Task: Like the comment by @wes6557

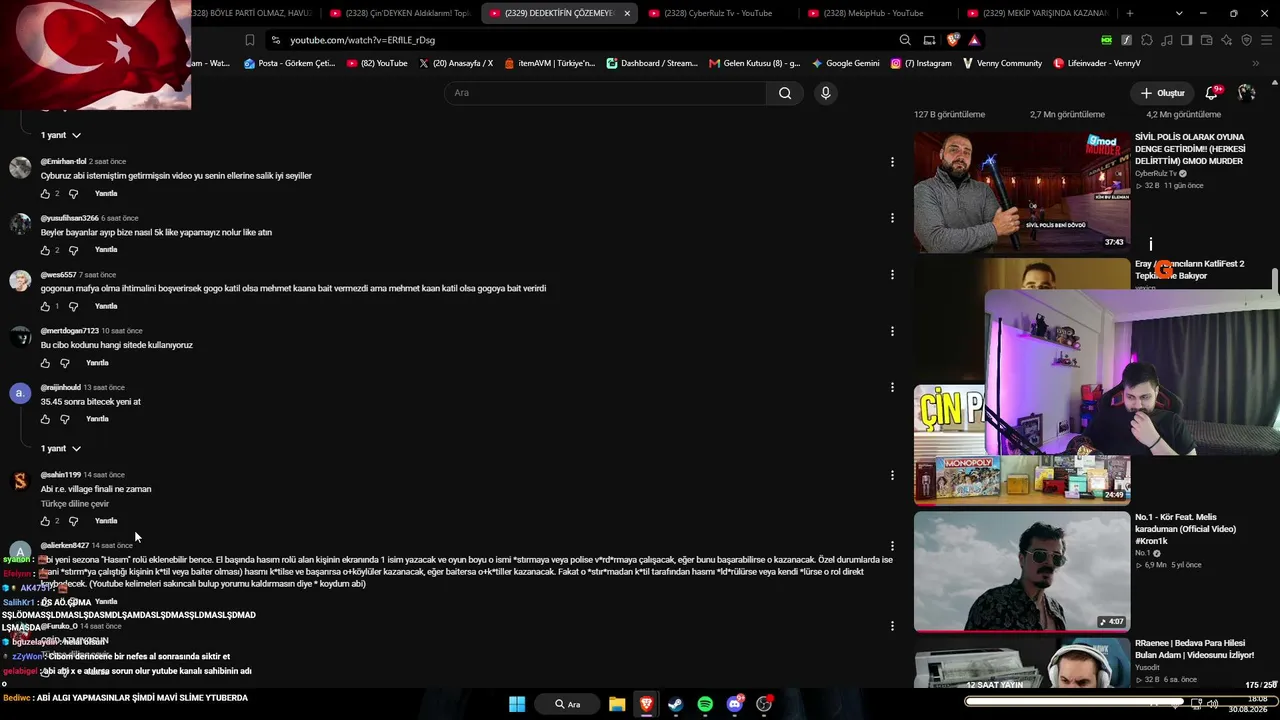Action: coord(45,307)
